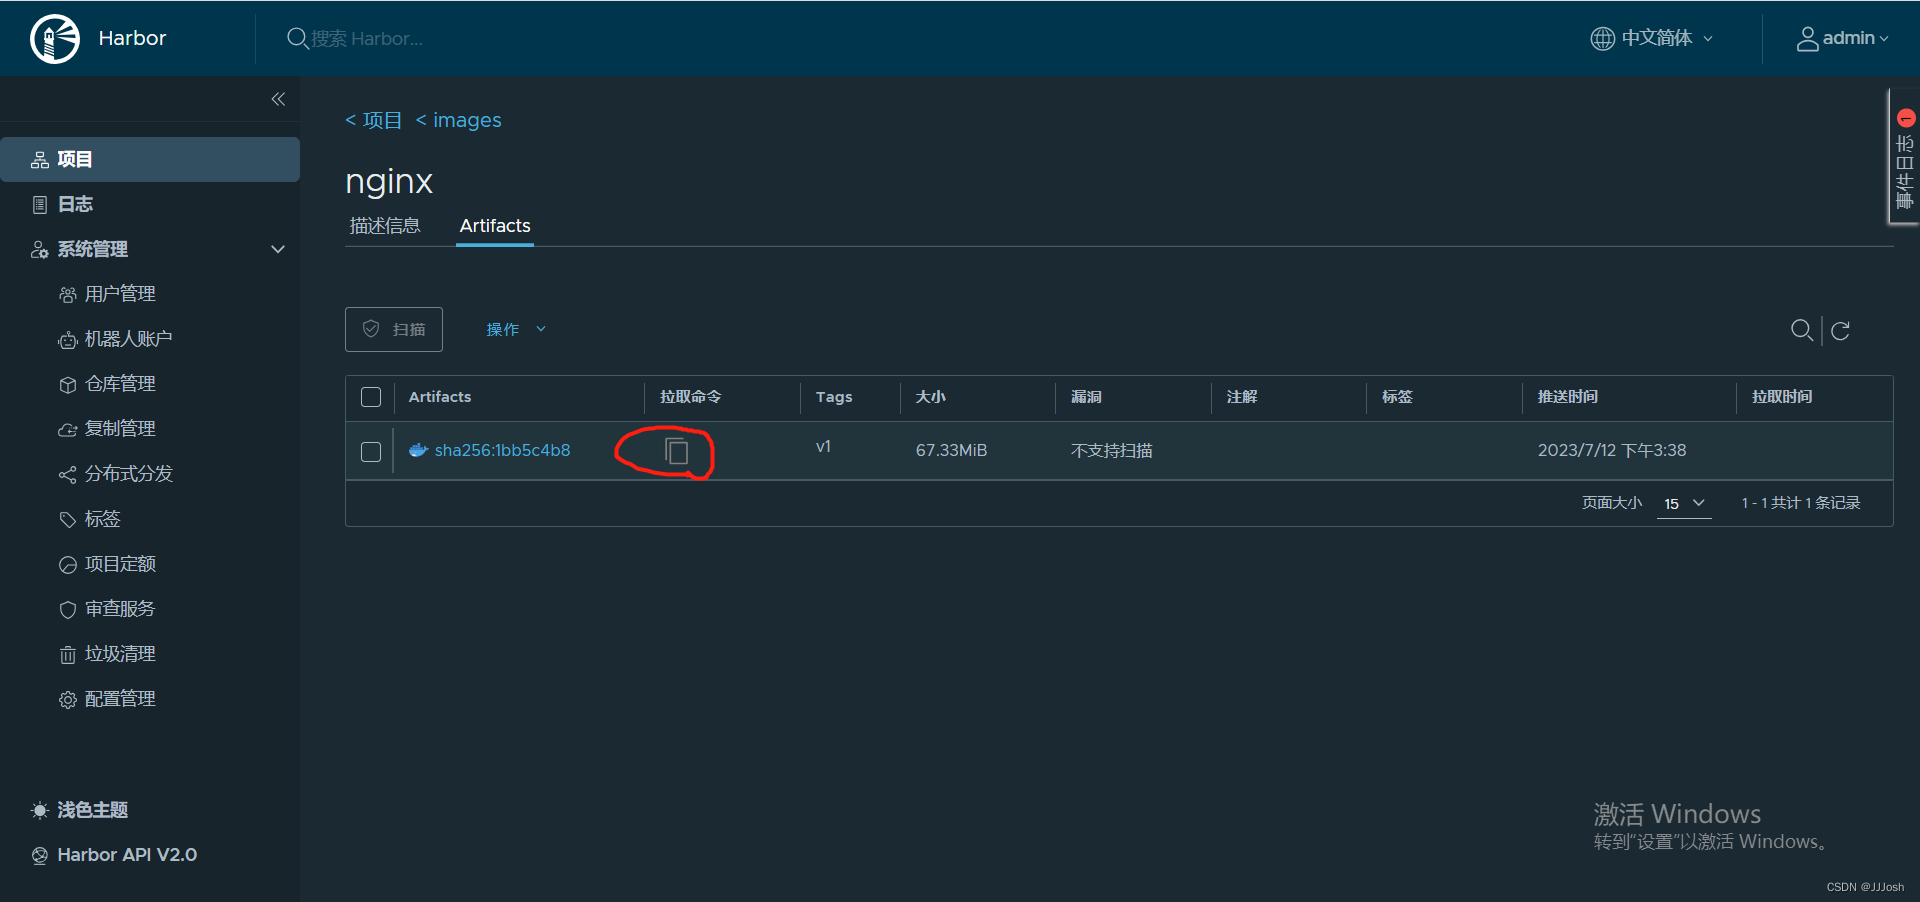Open 项目定额 project quotas
The height and width of the screenshot is (902, 1920).
click(x=120, y=564)
